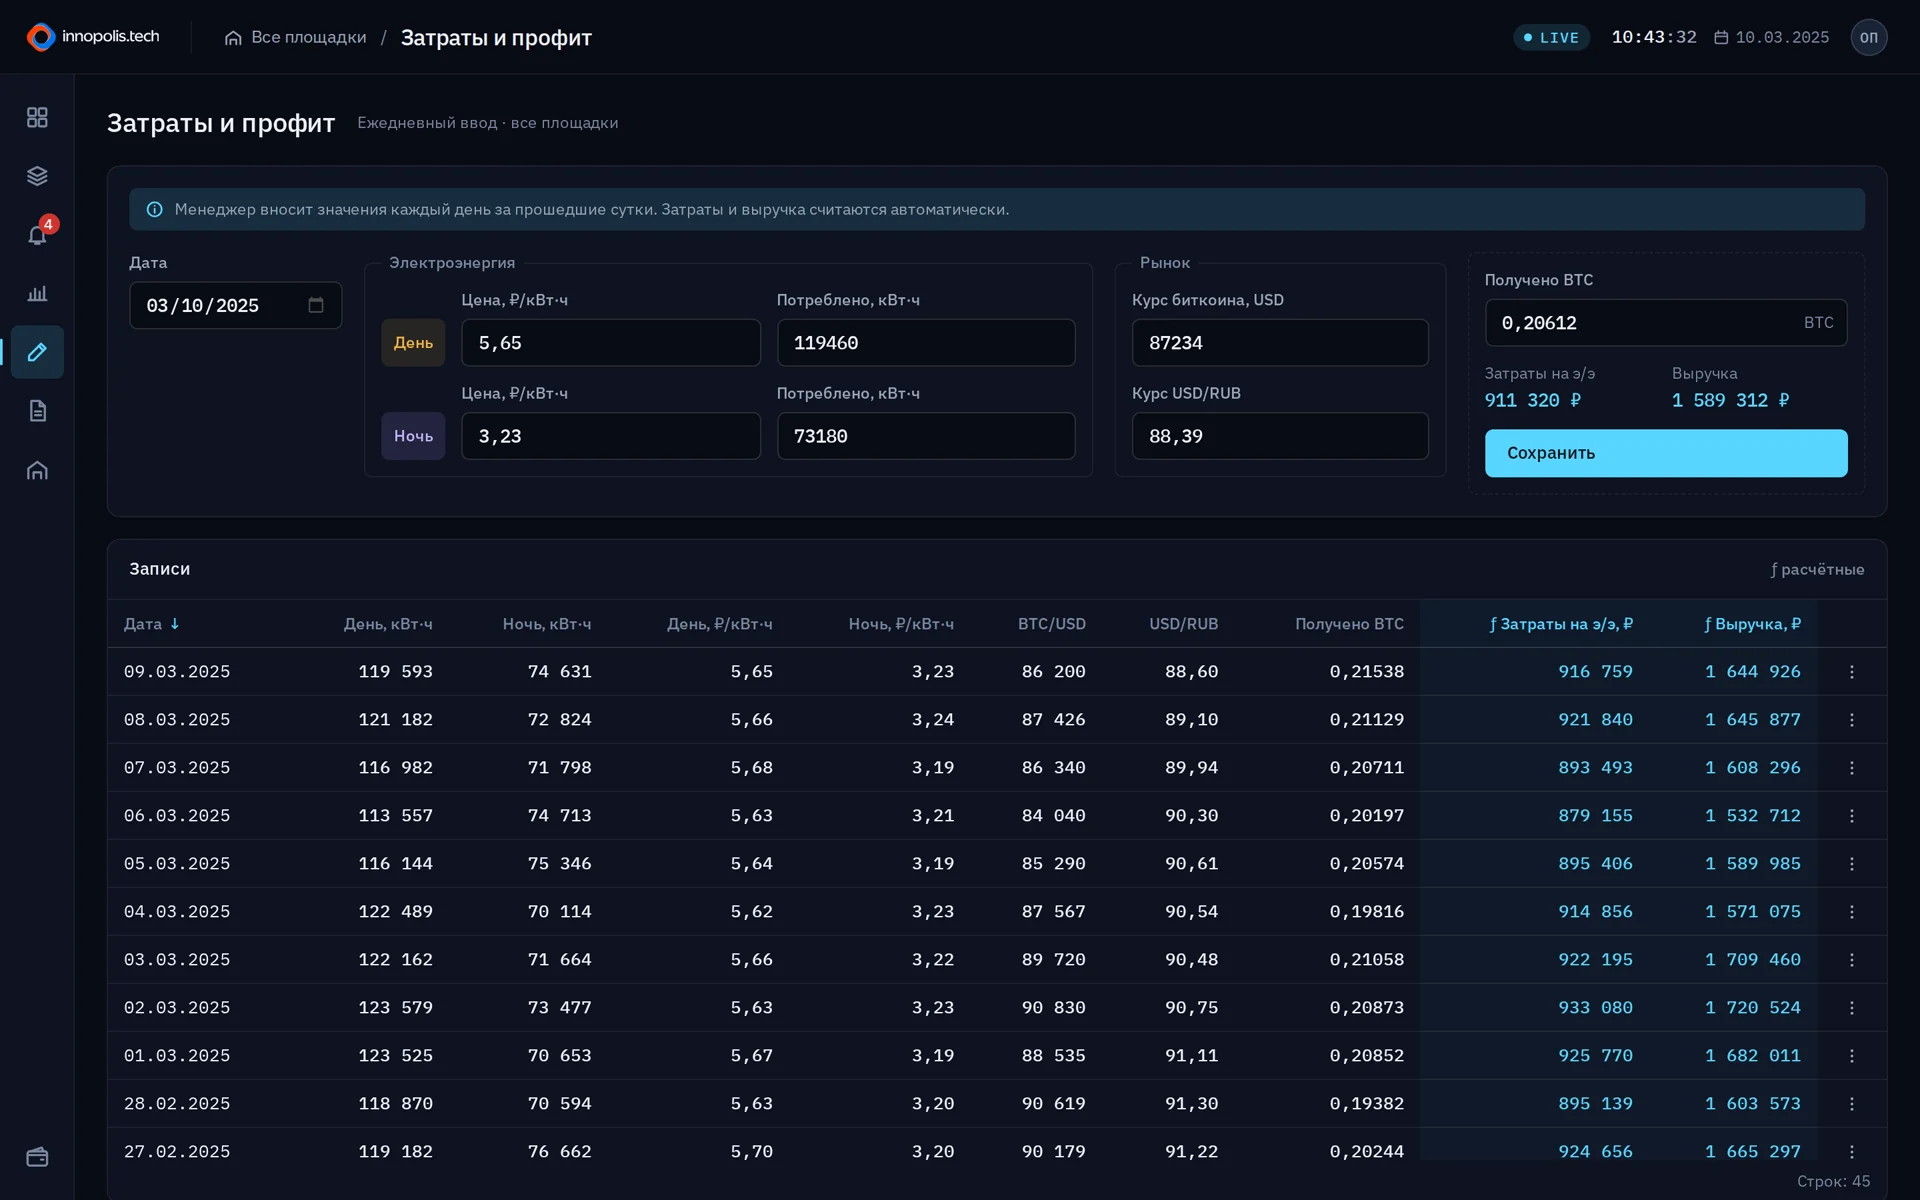This screenshot has height=1200, width=1920.
Task: Click the innopolis.tech logo
Action: pos(93,37)
